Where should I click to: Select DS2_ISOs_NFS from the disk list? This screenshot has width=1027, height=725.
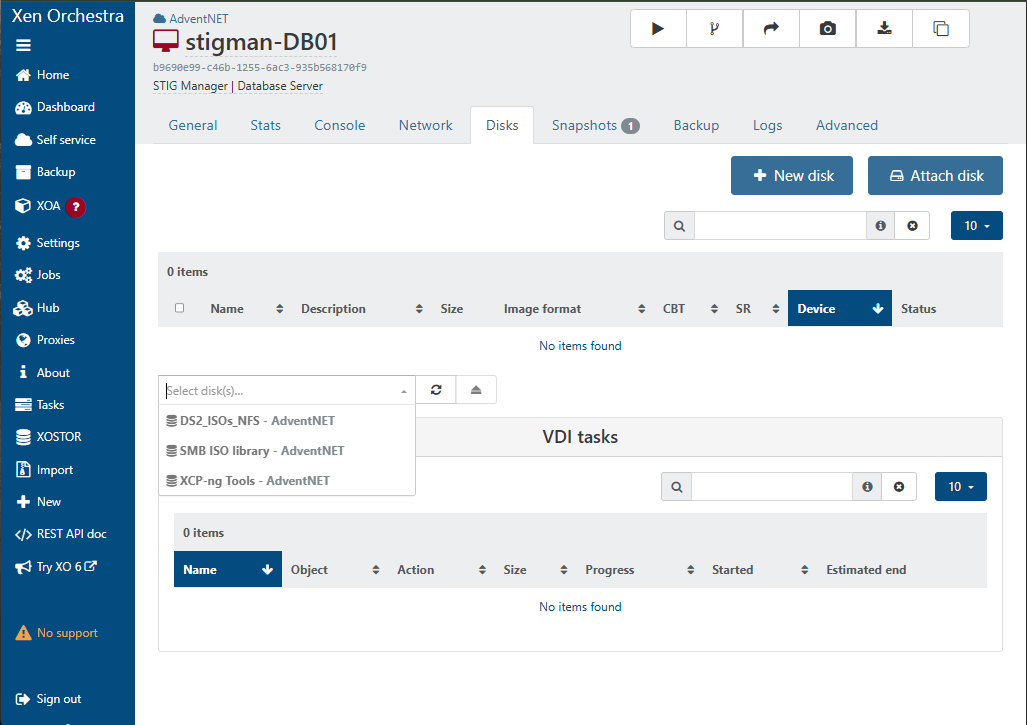coord(257,421)
